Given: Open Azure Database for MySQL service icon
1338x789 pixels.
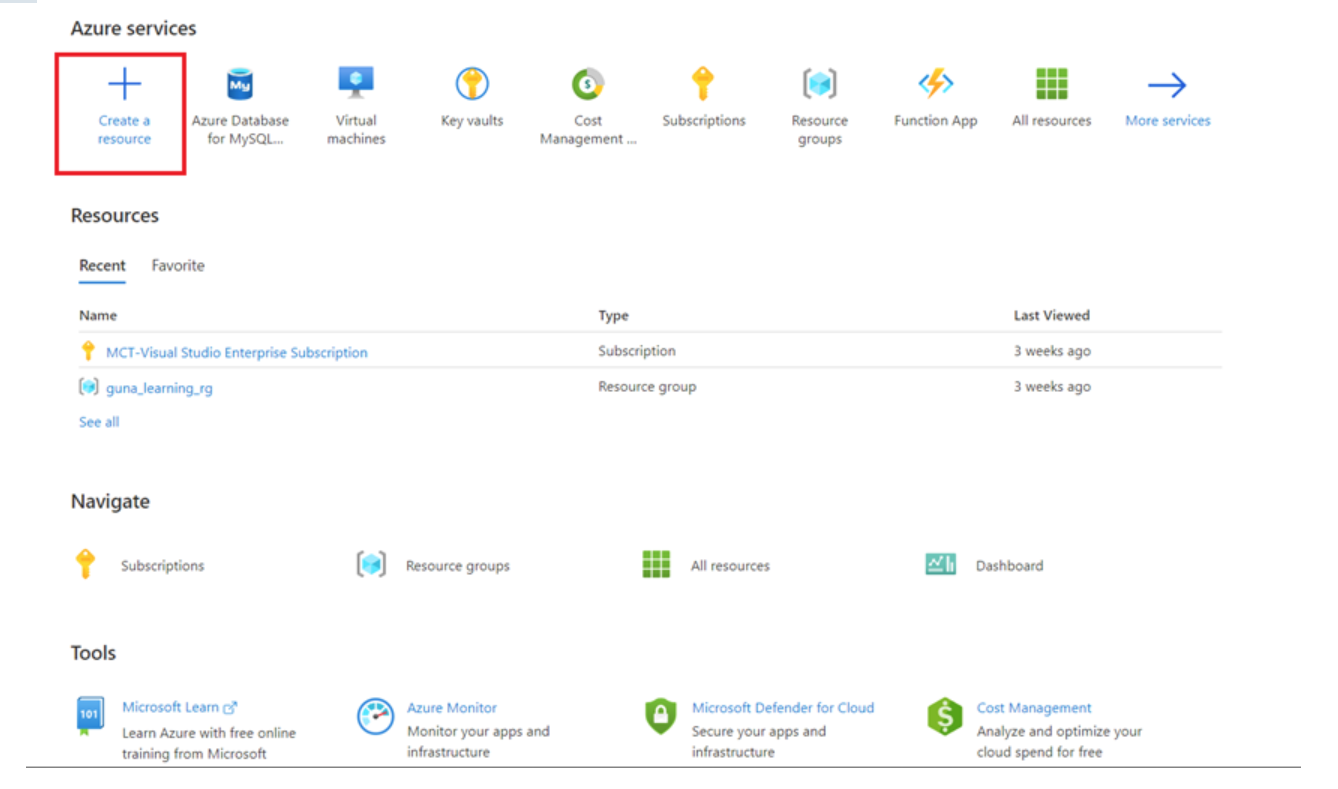Looking at the screenshot, I should (240, 85).
